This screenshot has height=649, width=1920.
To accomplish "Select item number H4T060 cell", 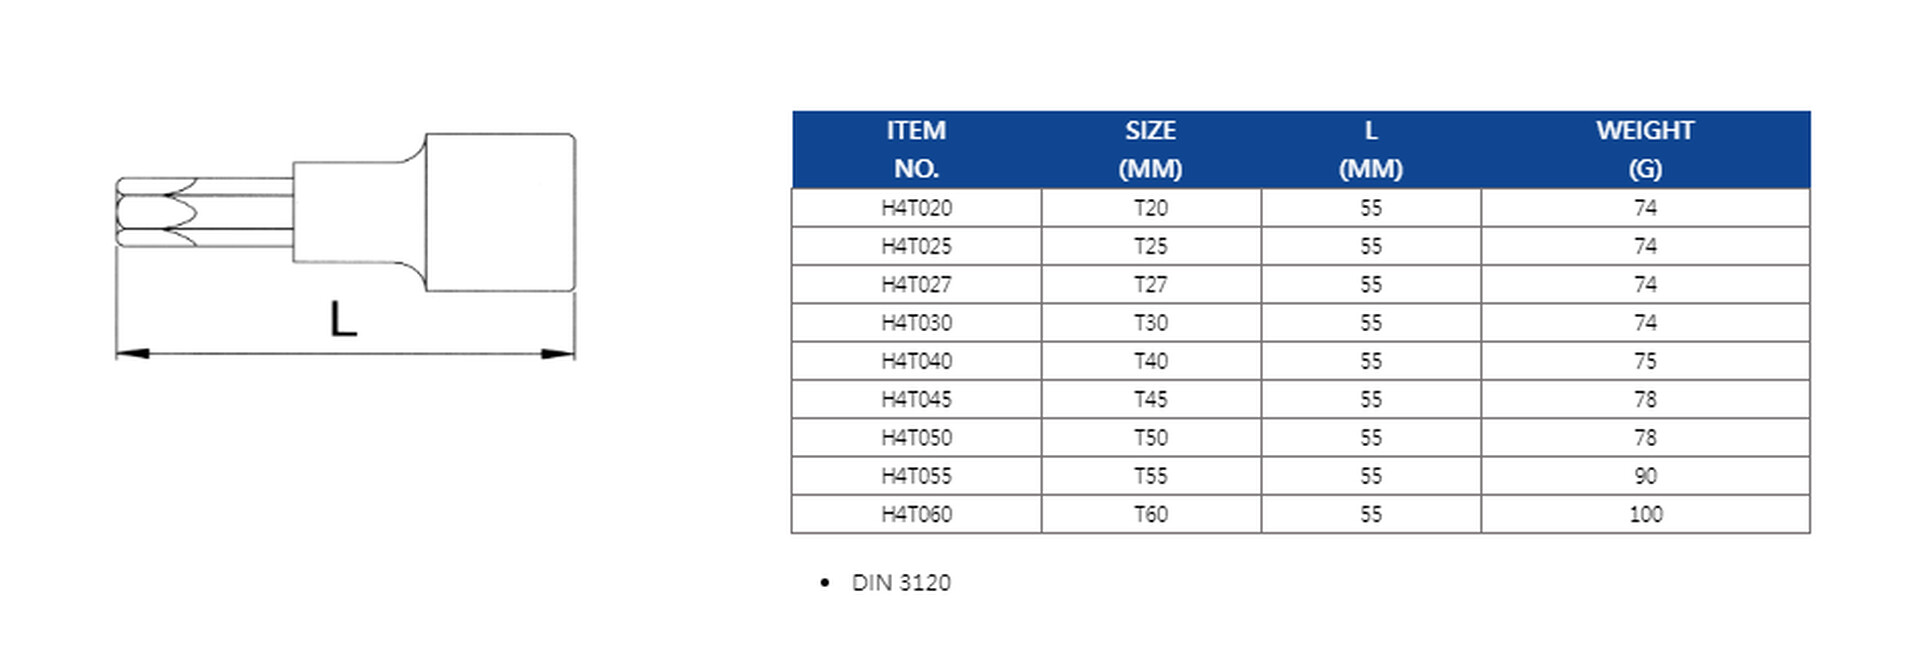I will click(x=916, y=515).
